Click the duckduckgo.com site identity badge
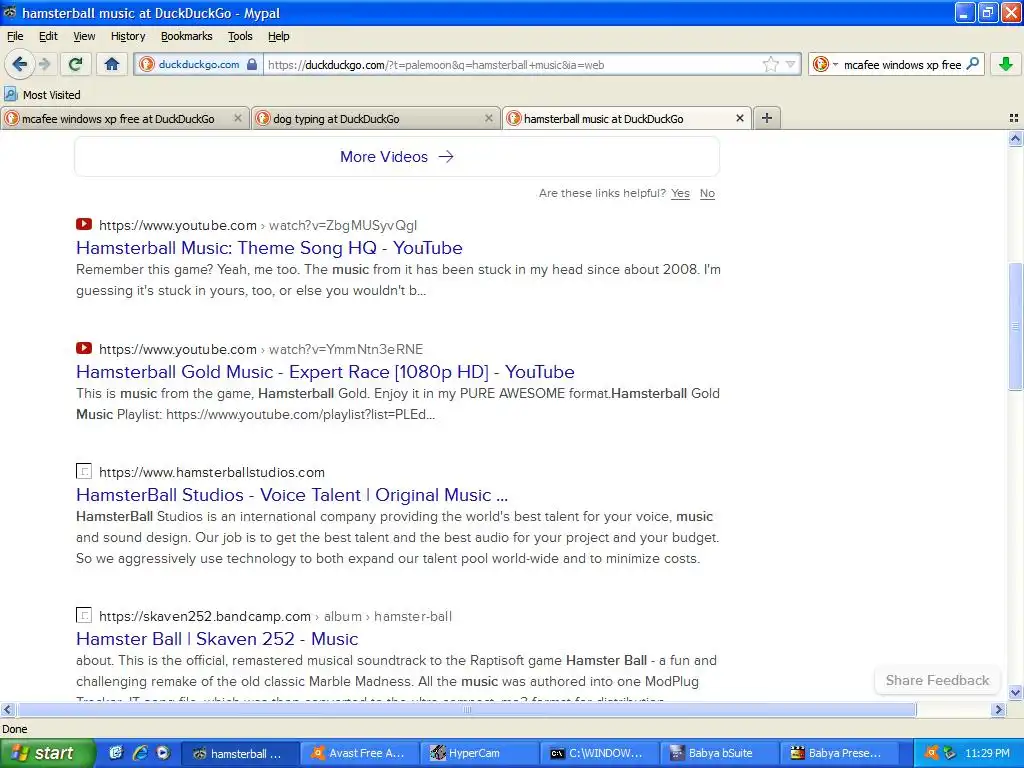Viewport: 1024px width, 768px height. coord(199,64)
